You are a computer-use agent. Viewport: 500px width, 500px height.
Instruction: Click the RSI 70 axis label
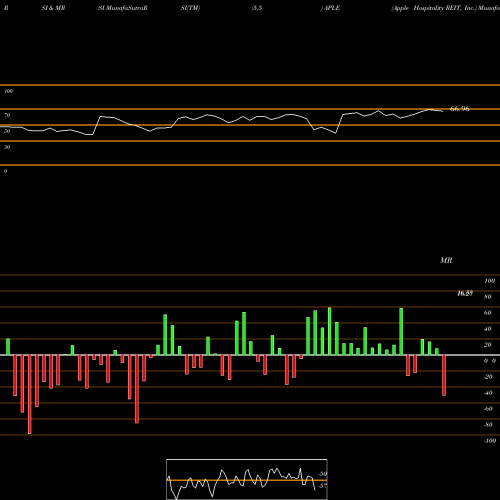pyautogui.click(x=7, y=115)
